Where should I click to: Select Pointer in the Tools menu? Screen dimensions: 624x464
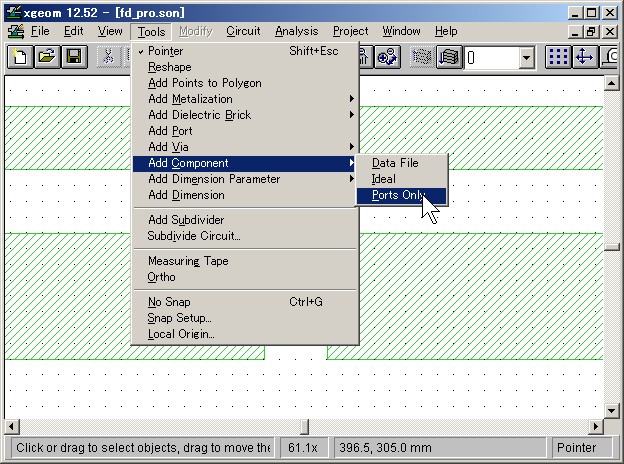coord(246,51)
